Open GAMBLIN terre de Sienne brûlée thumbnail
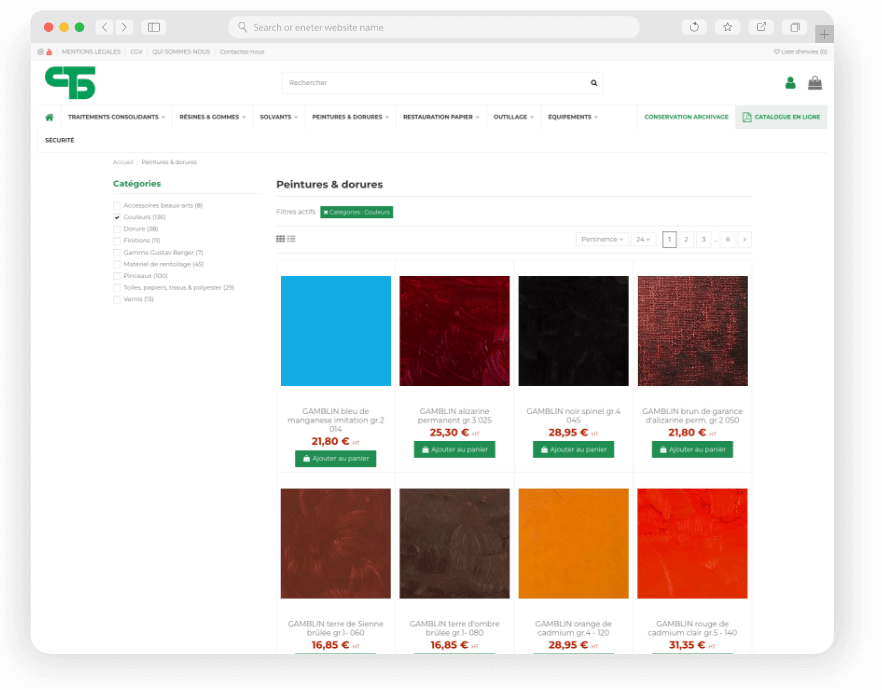 [x=336, y=543]
